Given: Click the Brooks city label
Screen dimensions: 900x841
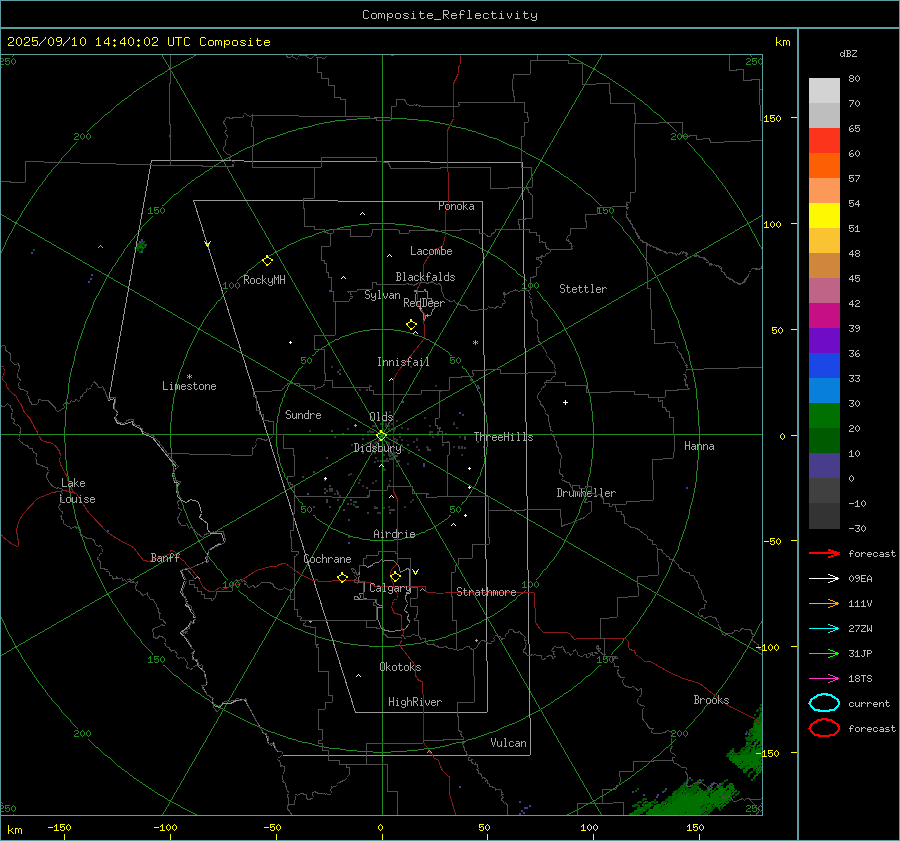Looking at the screenshot, I should pos(711,700).
